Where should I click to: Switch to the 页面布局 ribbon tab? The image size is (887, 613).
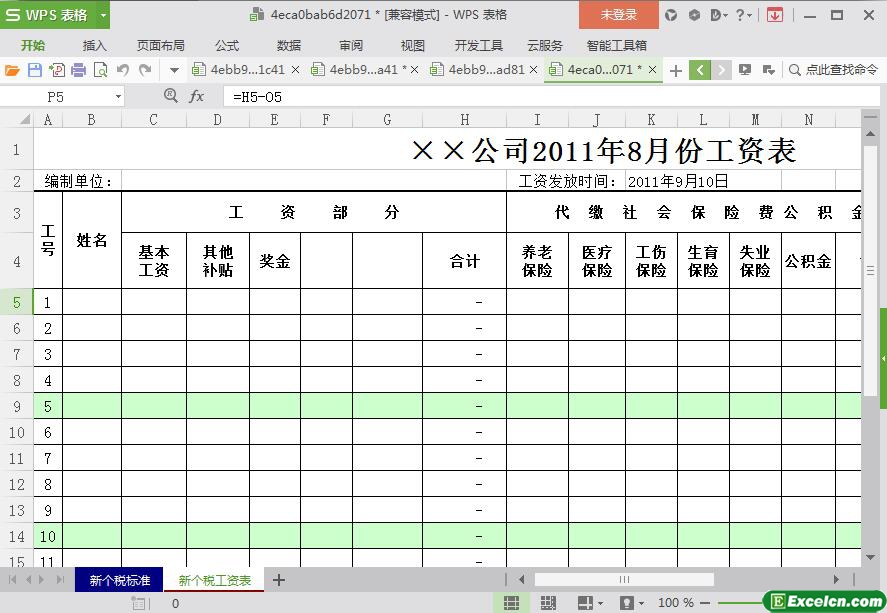[161, 46]
